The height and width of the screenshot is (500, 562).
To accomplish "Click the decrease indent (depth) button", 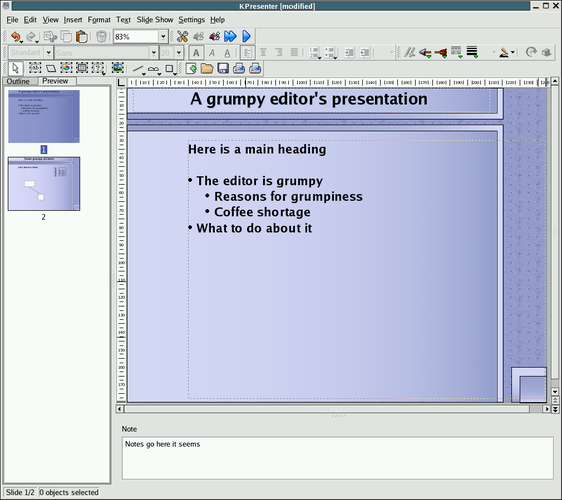I will pyautogui.click(x=365, y=53).
